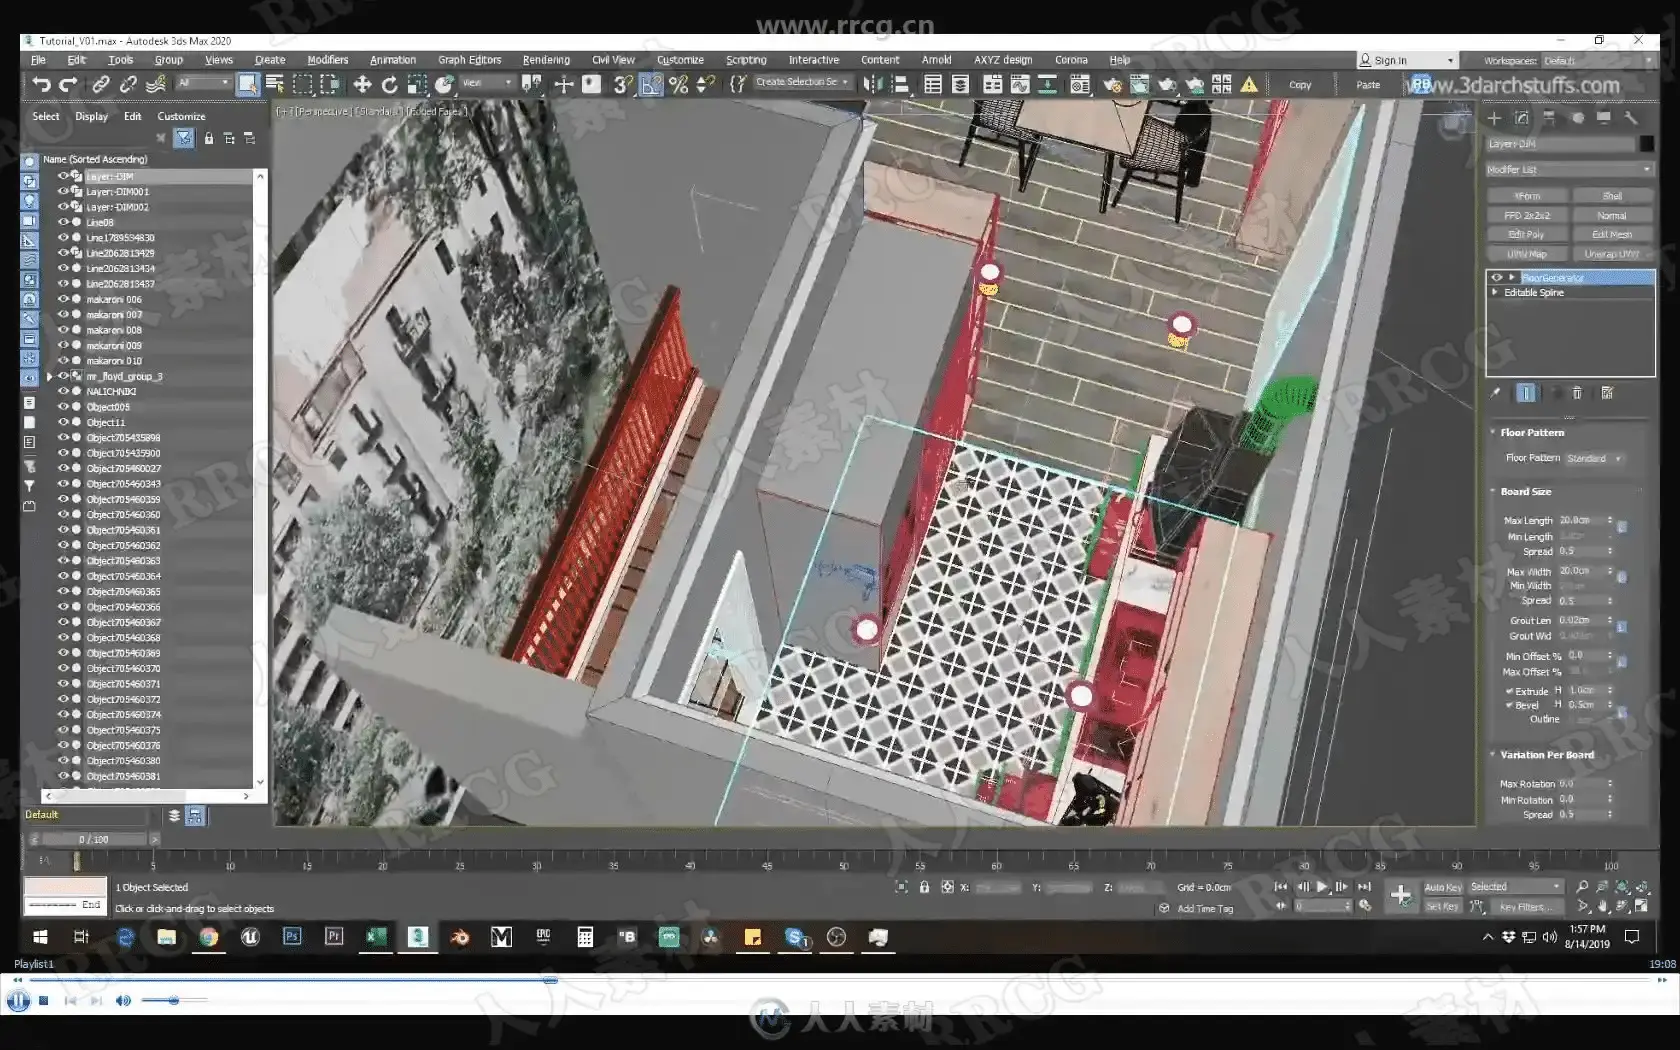The image size is (1680, 1050).
Task: Remove modifier with the trash can icon
Action: point(1577,393)
